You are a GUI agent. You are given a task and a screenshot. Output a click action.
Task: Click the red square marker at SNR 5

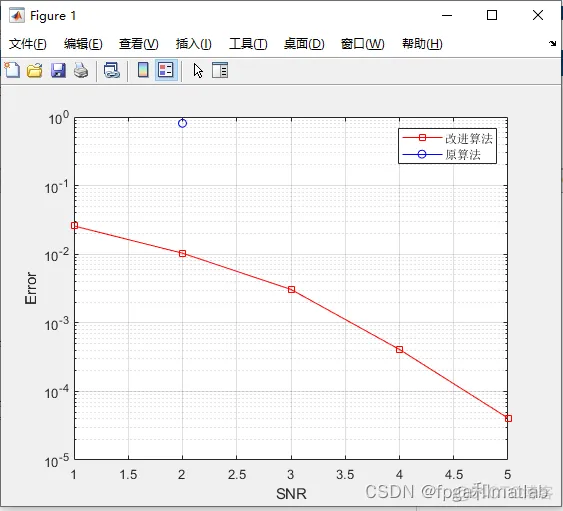tap(508, 418)
